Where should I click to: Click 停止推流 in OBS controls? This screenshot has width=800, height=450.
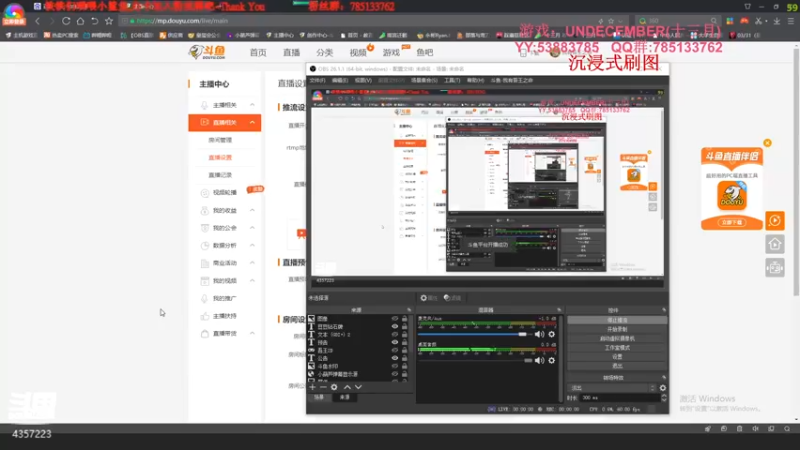tap(617, 320)
